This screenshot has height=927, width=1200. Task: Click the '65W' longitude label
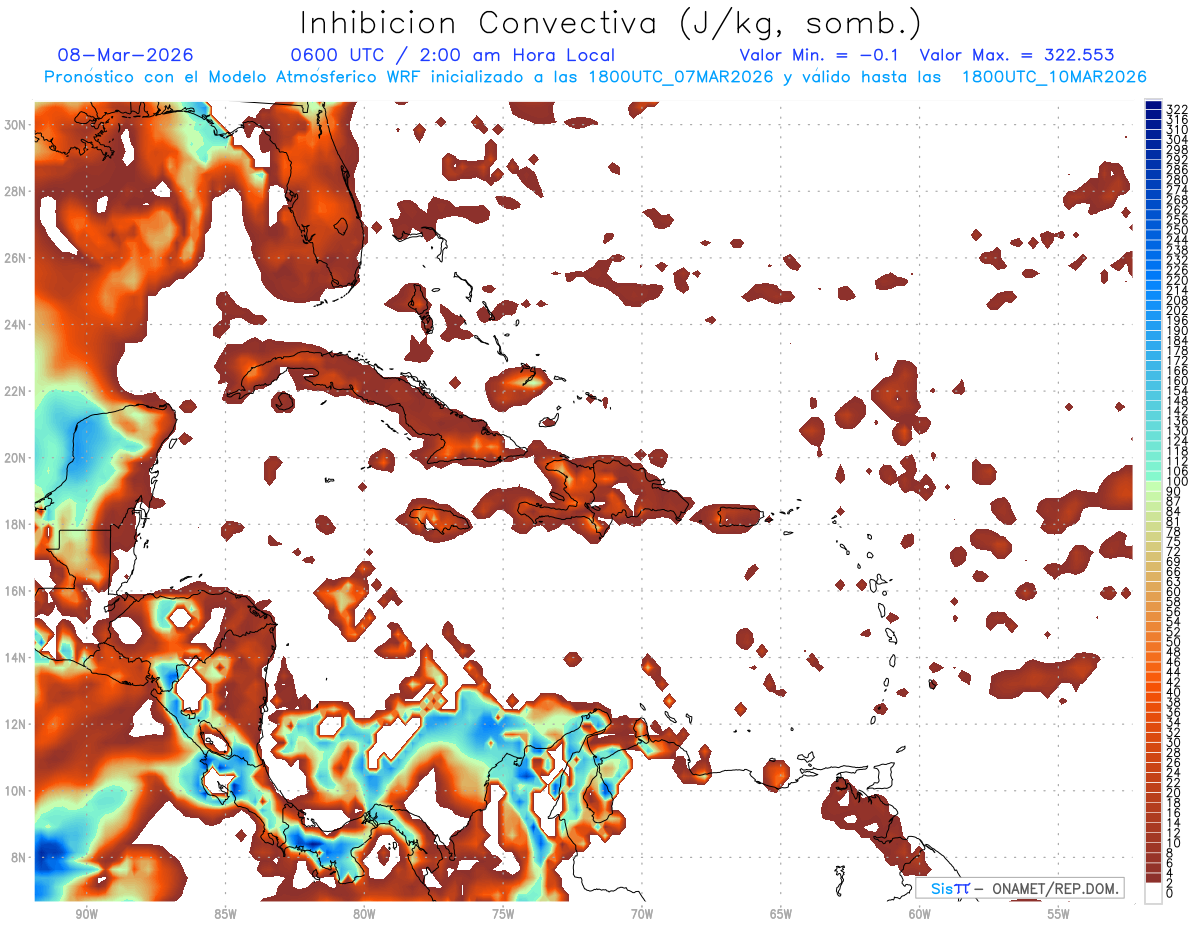(x=781, y=914)
